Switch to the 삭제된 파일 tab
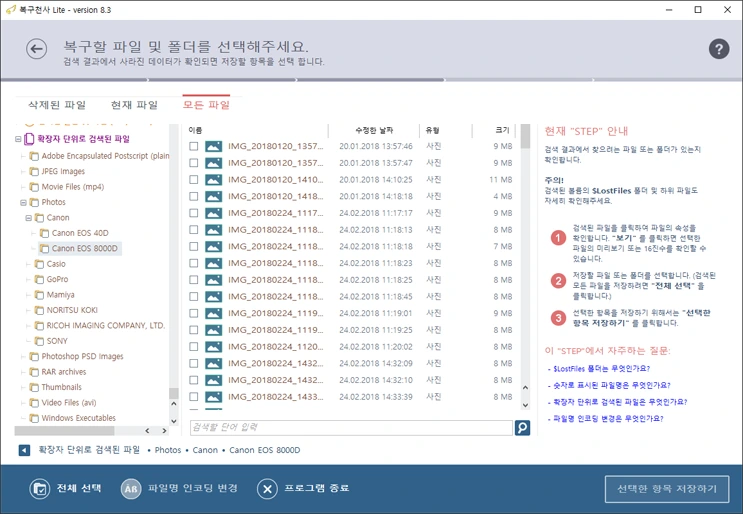 (x=57, y=105)
